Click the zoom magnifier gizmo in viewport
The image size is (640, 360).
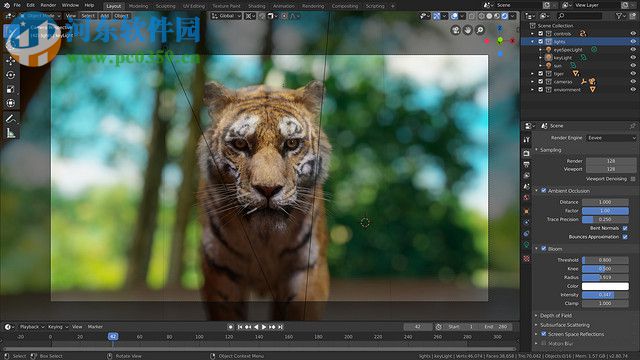point(480,30)
